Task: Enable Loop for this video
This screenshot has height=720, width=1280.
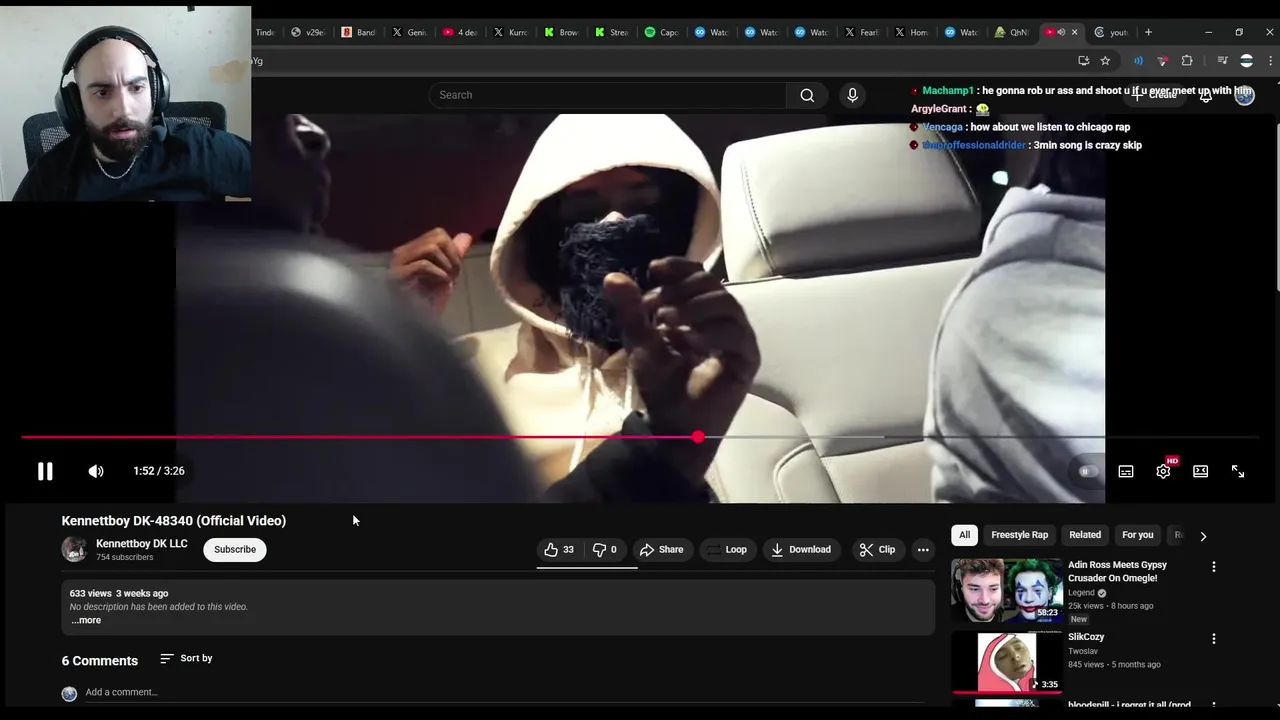Action: coord(726,549)
